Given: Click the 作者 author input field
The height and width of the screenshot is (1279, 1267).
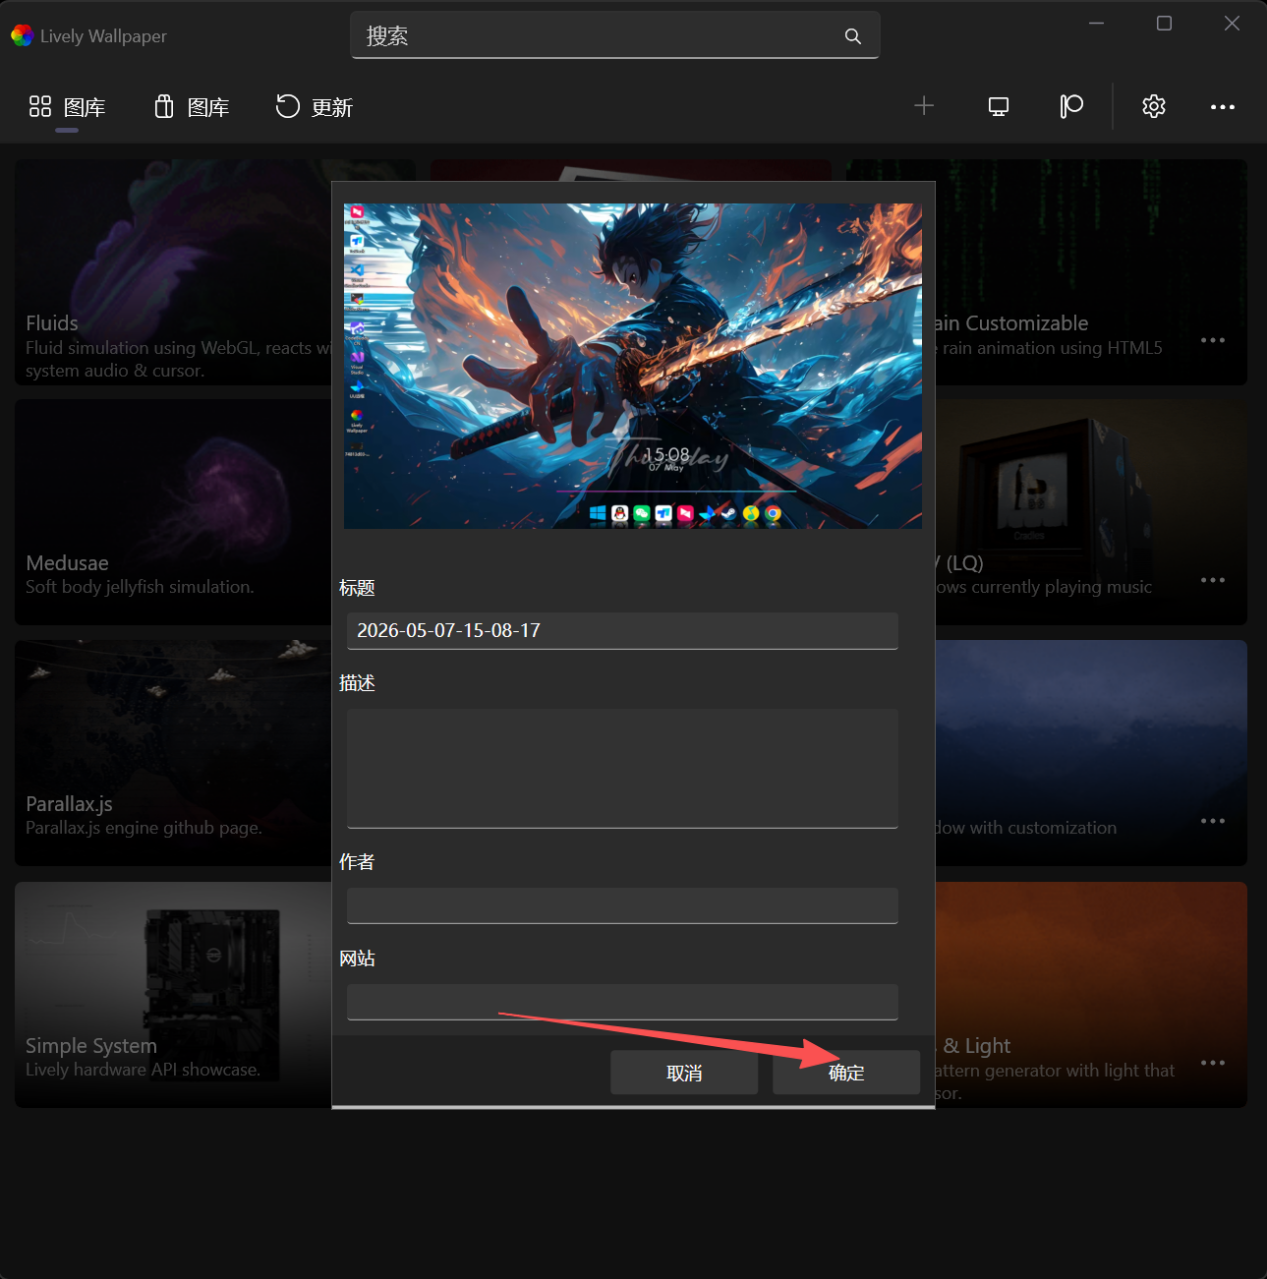Looking at the screenshot, I should coord(622,906).
